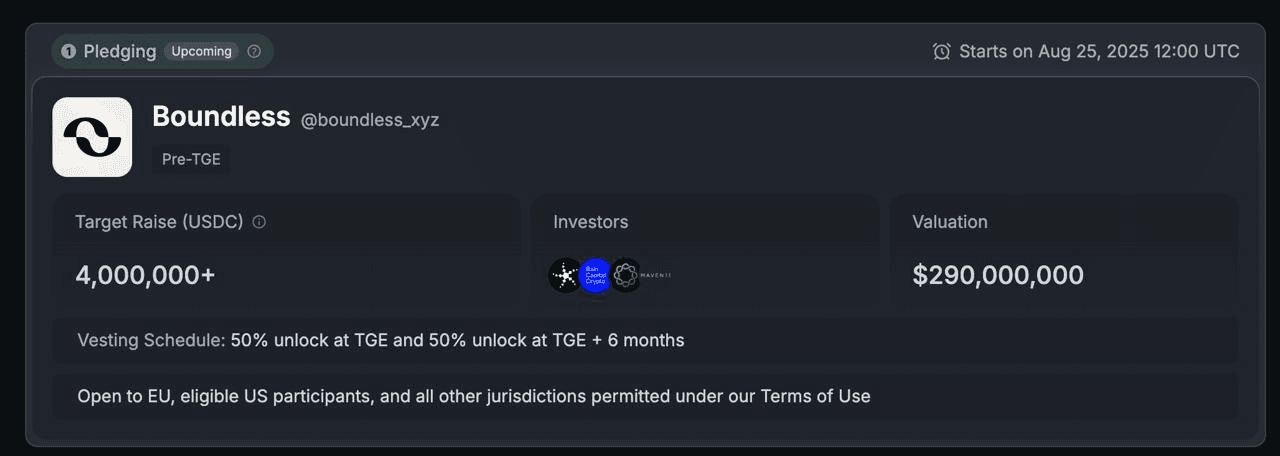Click the help icon beside the Upcoming badge
This screenshot has width=1280, height=456.
click(x=254, y=51)
